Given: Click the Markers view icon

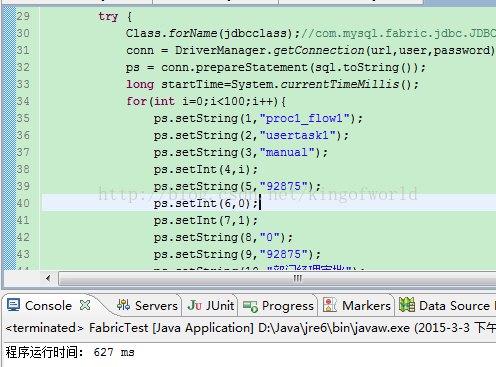Looking at the screenshot, I should 330,305.
